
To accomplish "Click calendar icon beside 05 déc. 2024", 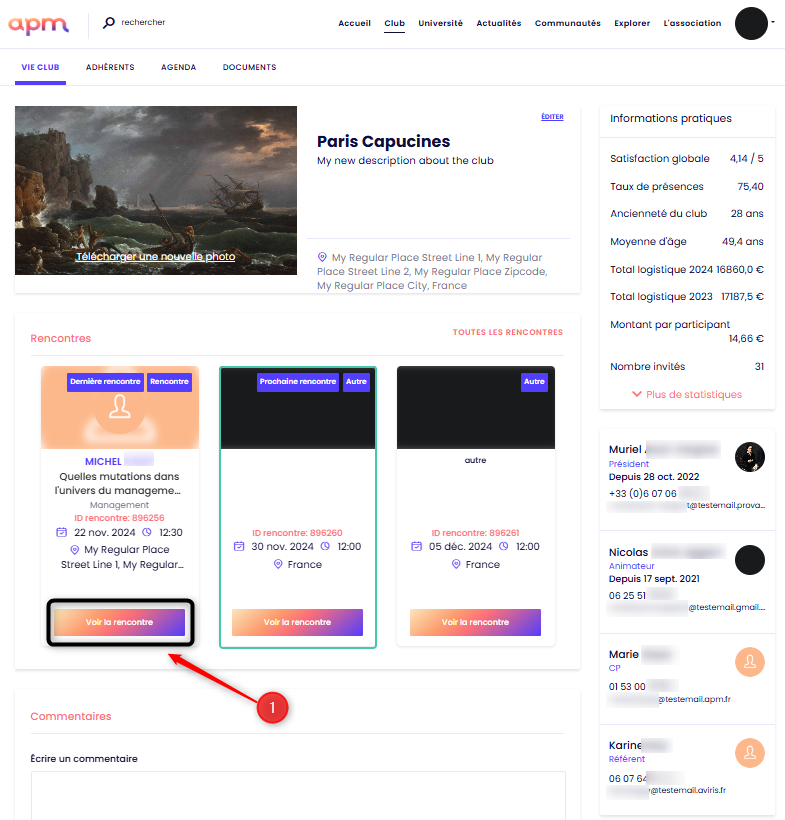I will pyautogui.click(x=417, y=546).
